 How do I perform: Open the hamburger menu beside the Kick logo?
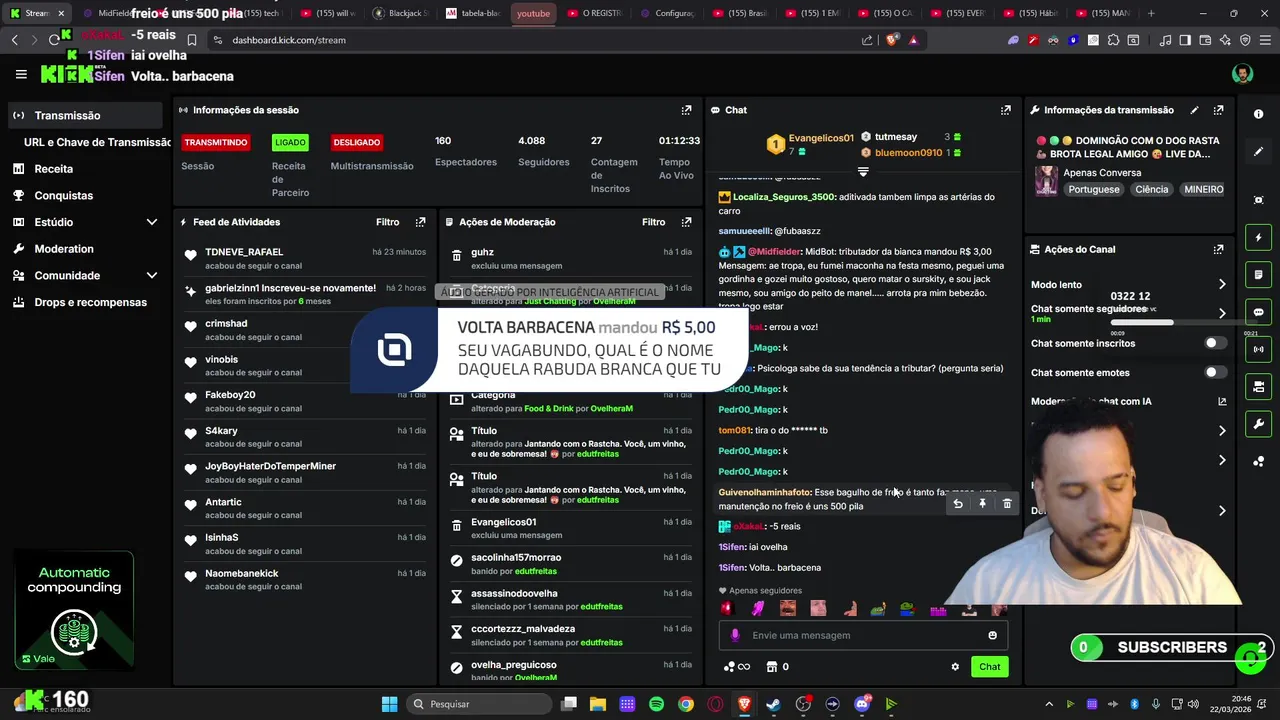(x=21, y=74)
